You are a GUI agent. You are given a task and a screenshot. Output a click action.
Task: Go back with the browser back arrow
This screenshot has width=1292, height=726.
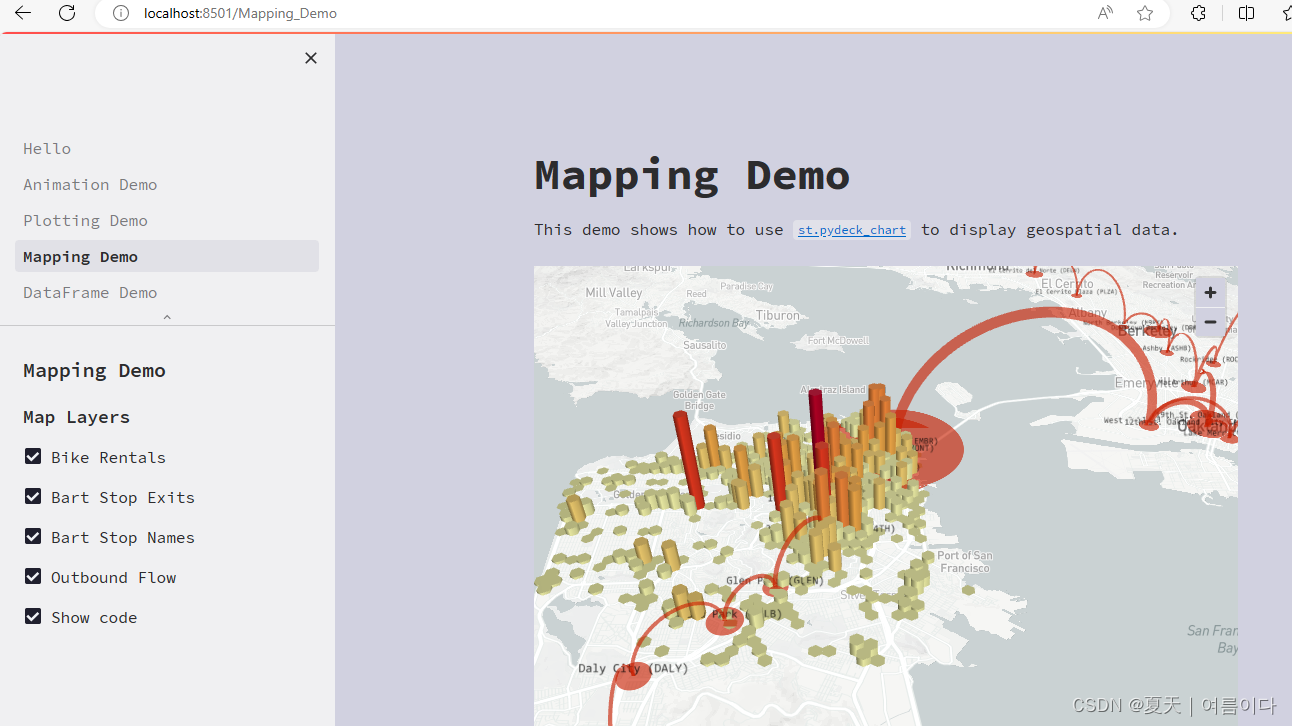click(x=23, y=13)
